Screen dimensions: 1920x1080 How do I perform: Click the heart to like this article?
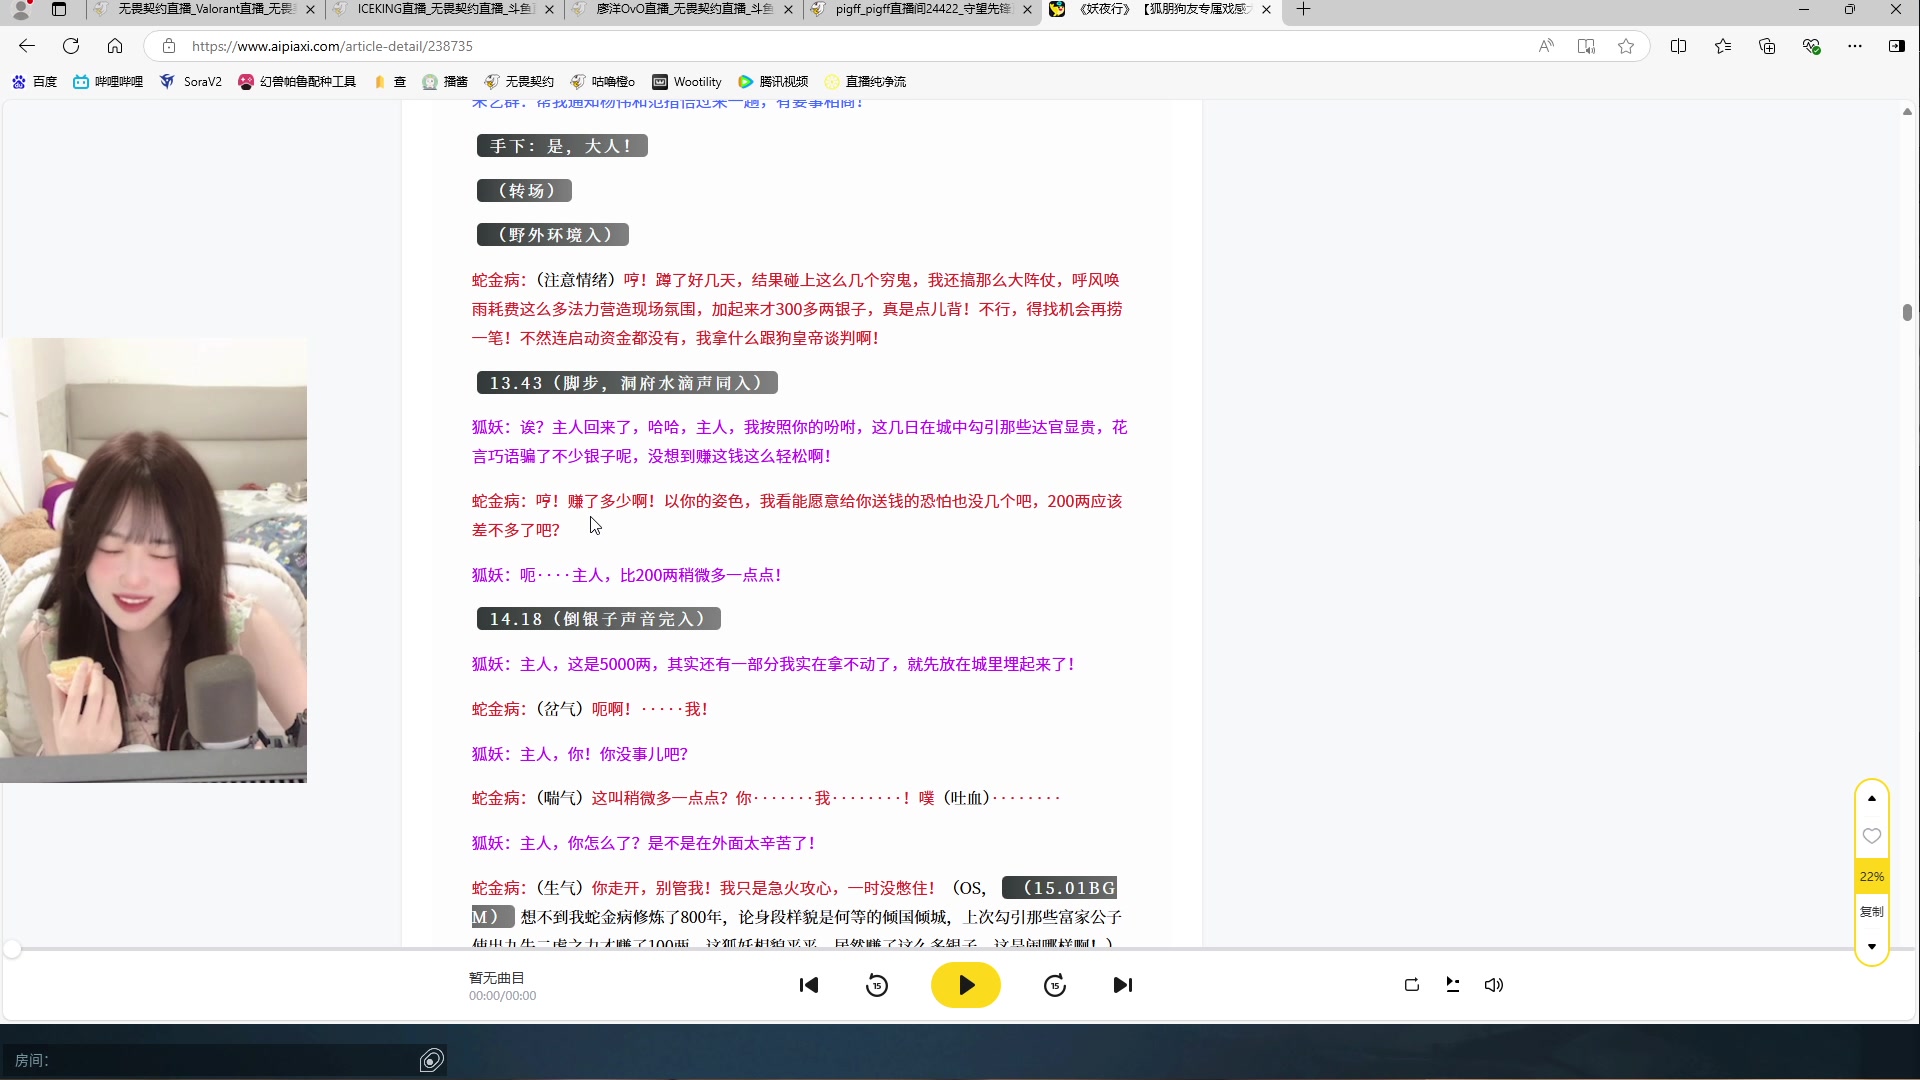coord(1871,836)
